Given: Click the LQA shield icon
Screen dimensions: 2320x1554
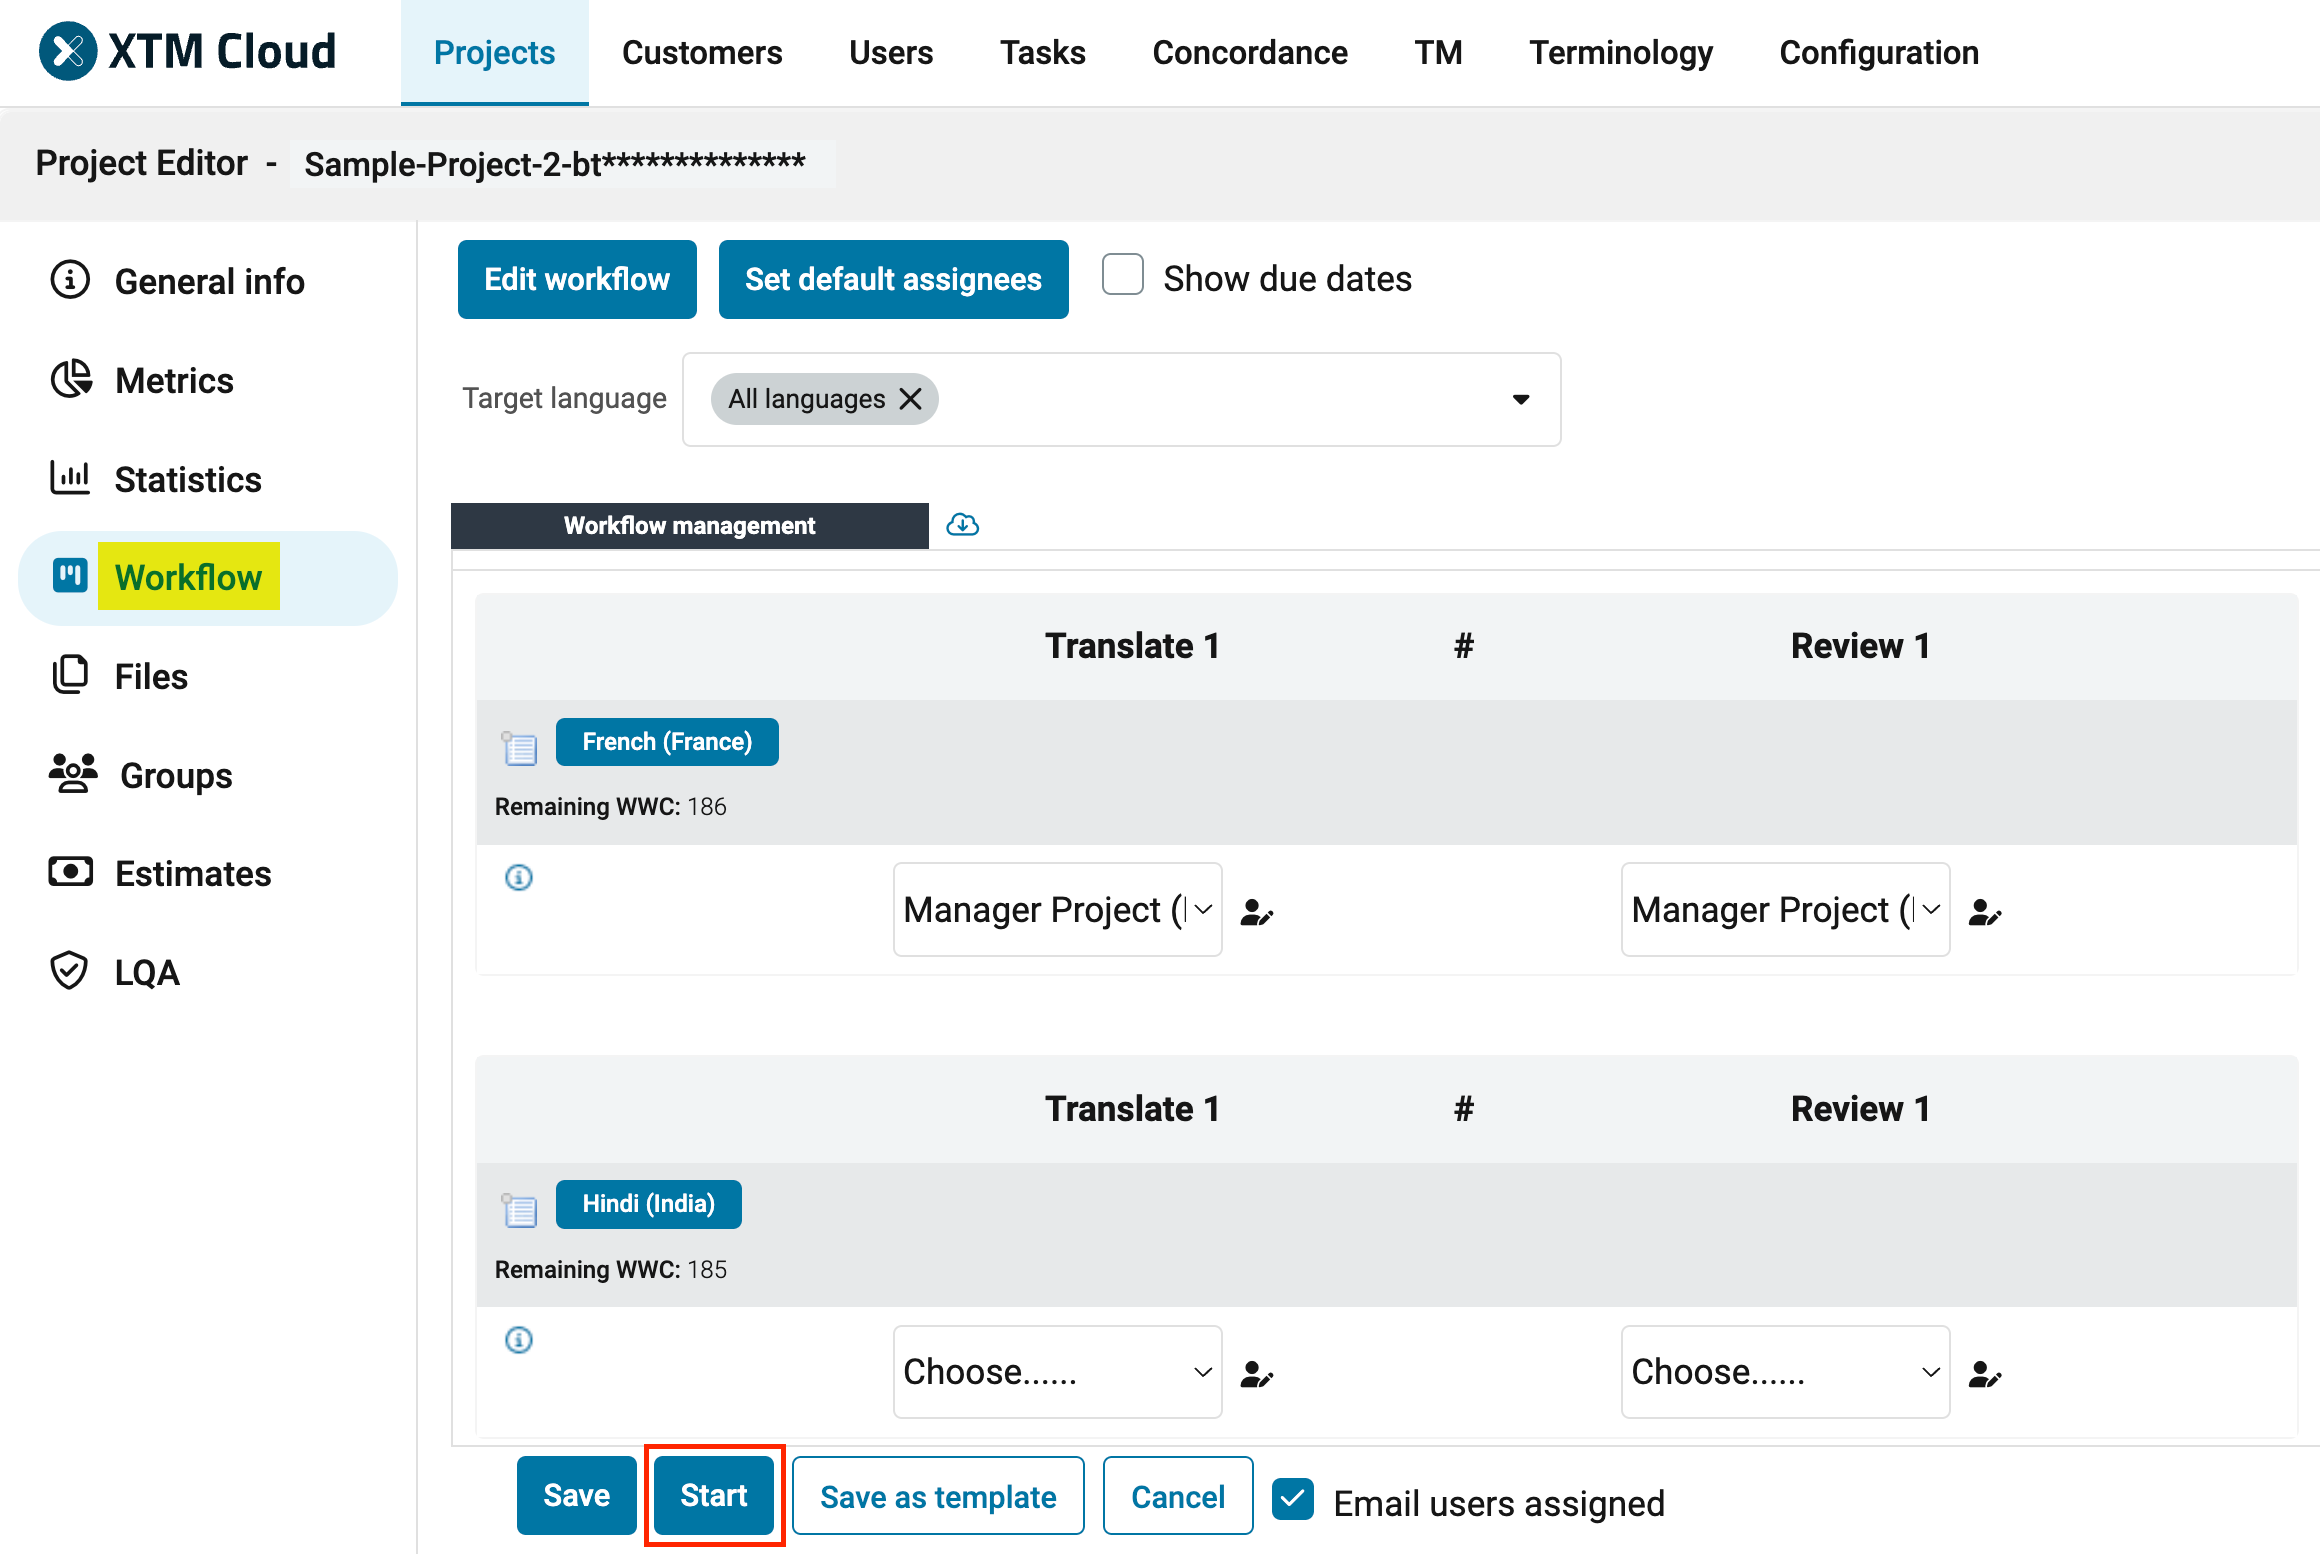Looking at the screenshot, I should click(69, 971).
